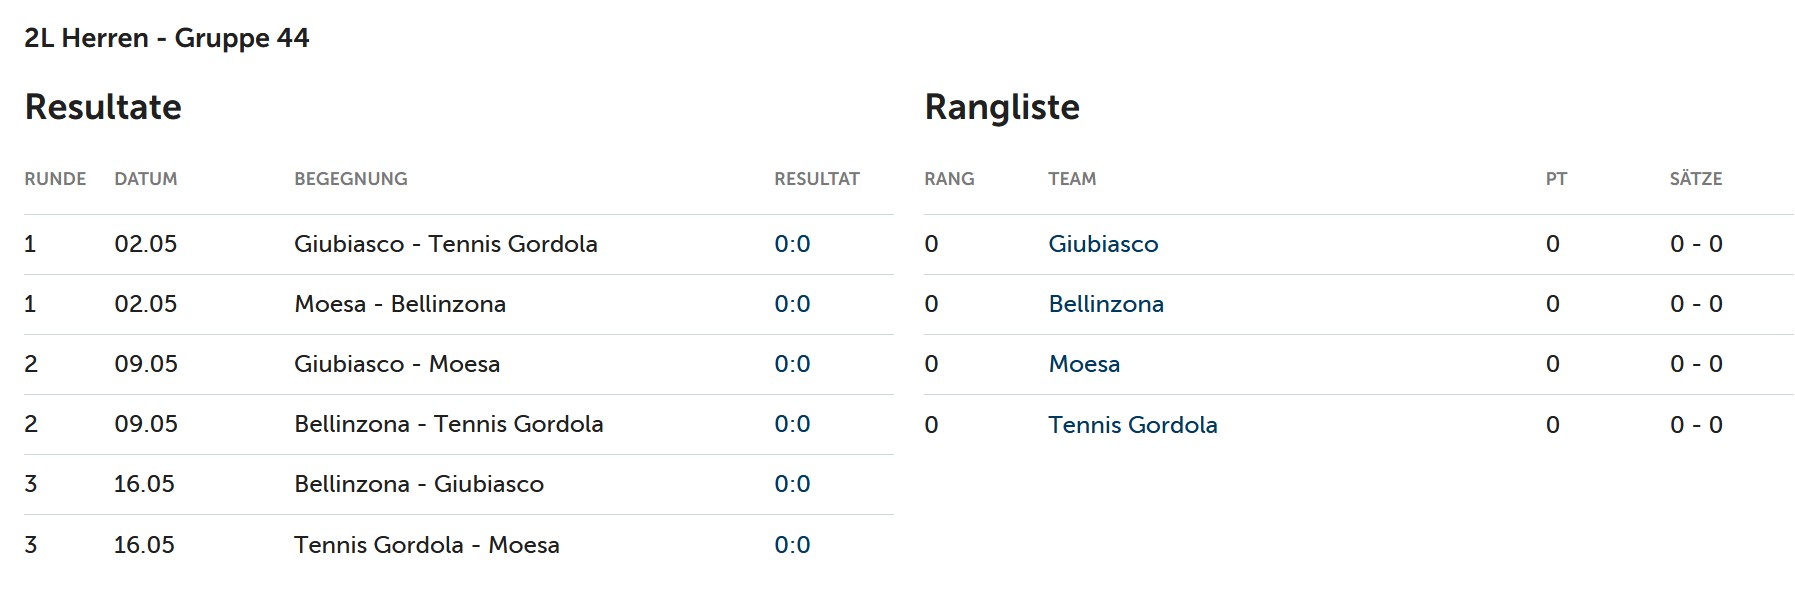Click the 2L Herren - Gruppe 44 title
The image size is (1795, 607).
[x=166, y=38]
